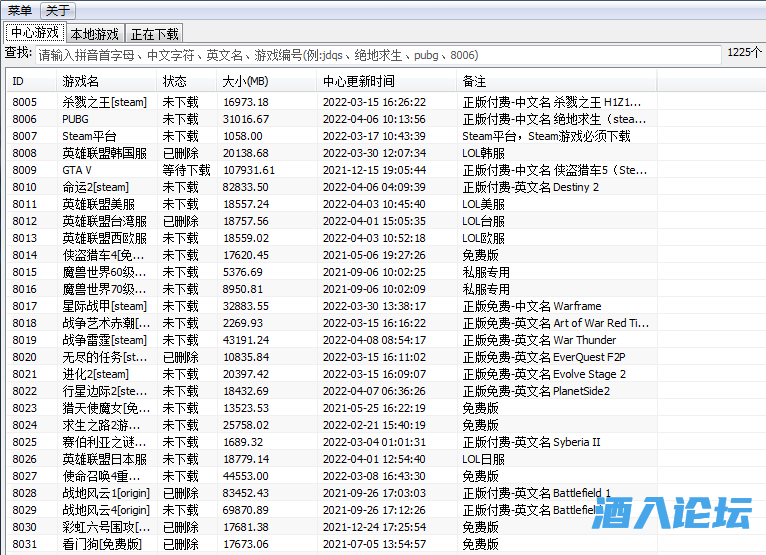This screenshot has height=555, width=766.
Task: Sort by the ID column header
Action: click(x=31, y=82)
